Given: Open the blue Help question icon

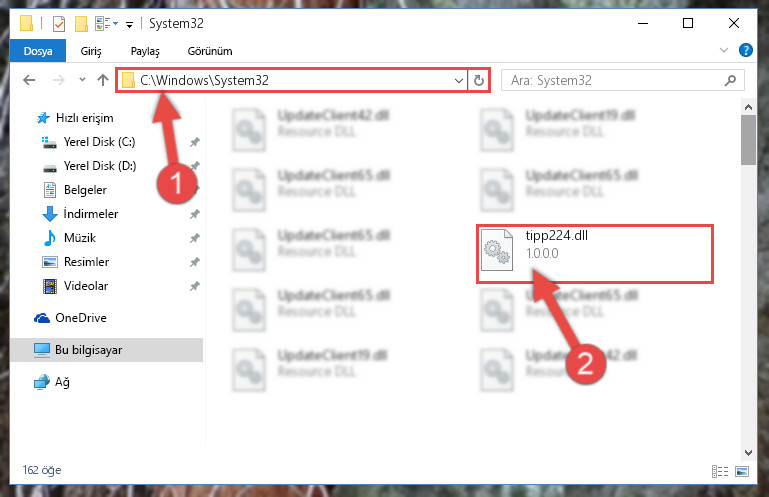Looking at the screenshot, I should pyautogui.click(x=745, y=50).
